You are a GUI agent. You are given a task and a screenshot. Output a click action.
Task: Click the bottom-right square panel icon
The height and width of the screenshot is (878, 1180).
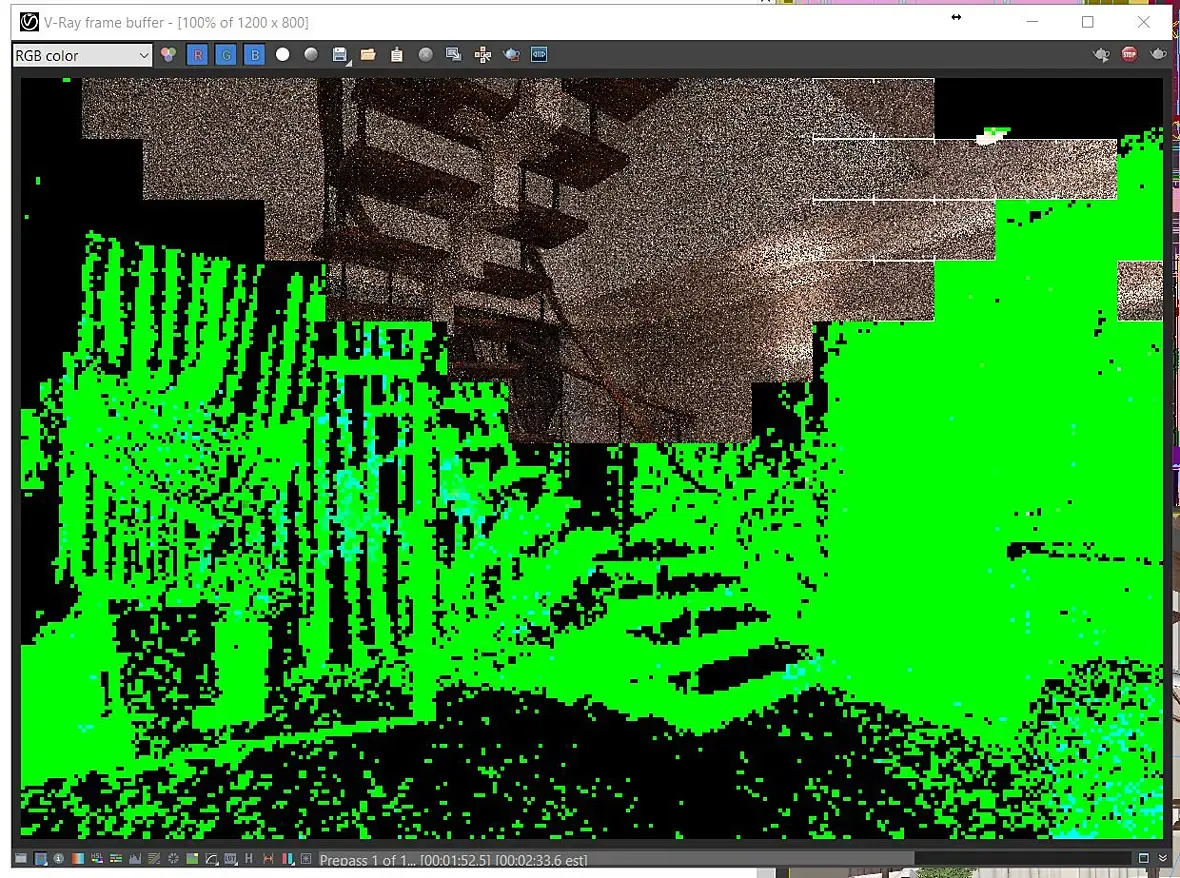1143,858
